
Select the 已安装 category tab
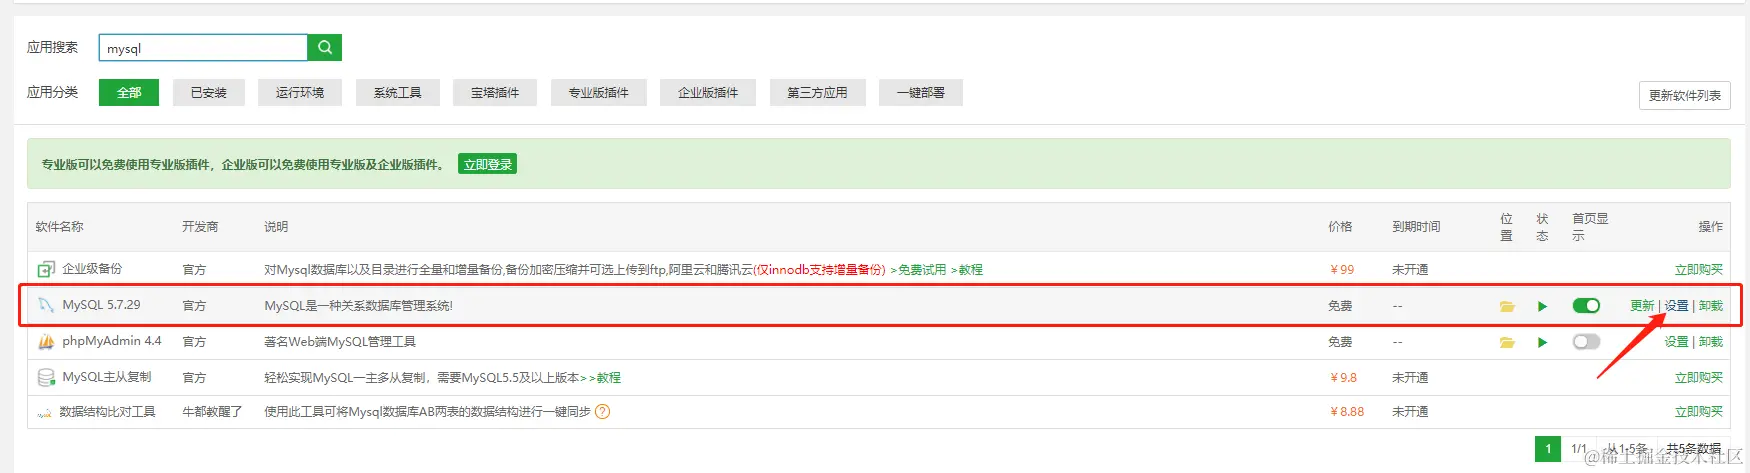pyautogui.click(x=208, y=92)
